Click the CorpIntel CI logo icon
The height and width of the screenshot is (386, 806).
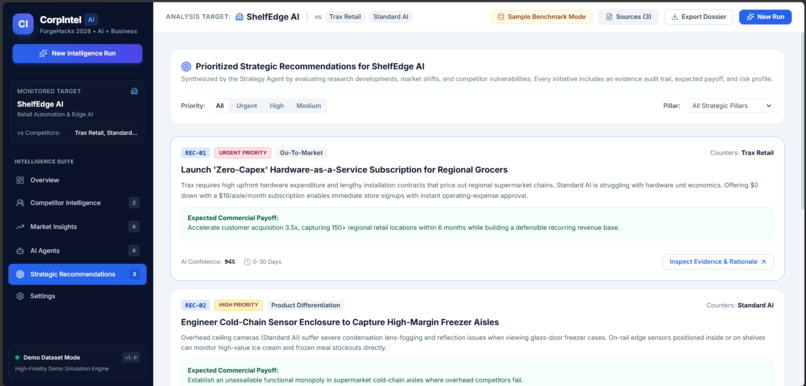click(23, 24)
